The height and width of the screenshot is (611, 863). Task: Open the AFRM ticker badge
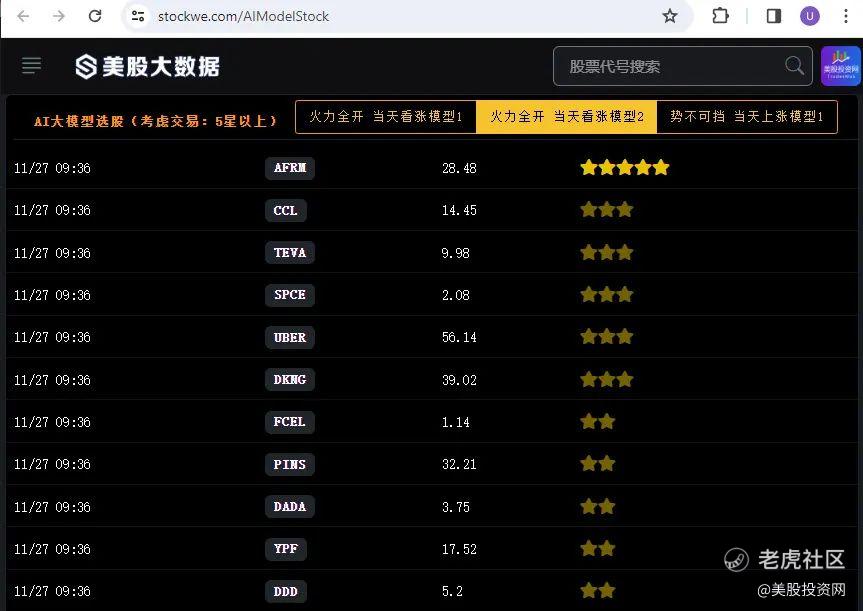[290, 168]
